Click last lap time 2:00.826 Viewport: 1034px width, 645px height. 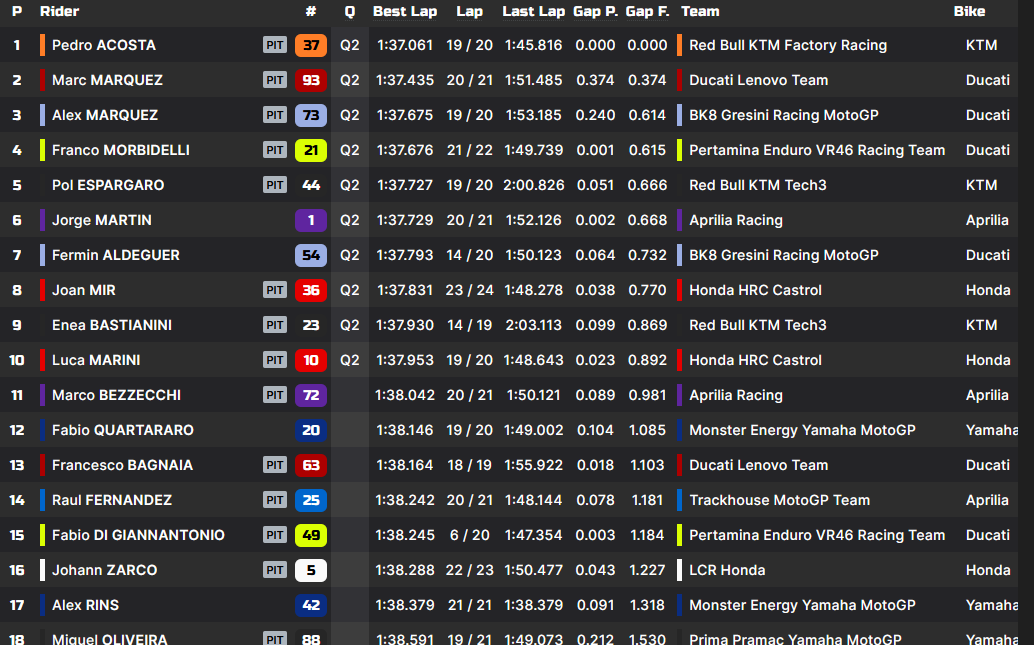tap(533, 185)
